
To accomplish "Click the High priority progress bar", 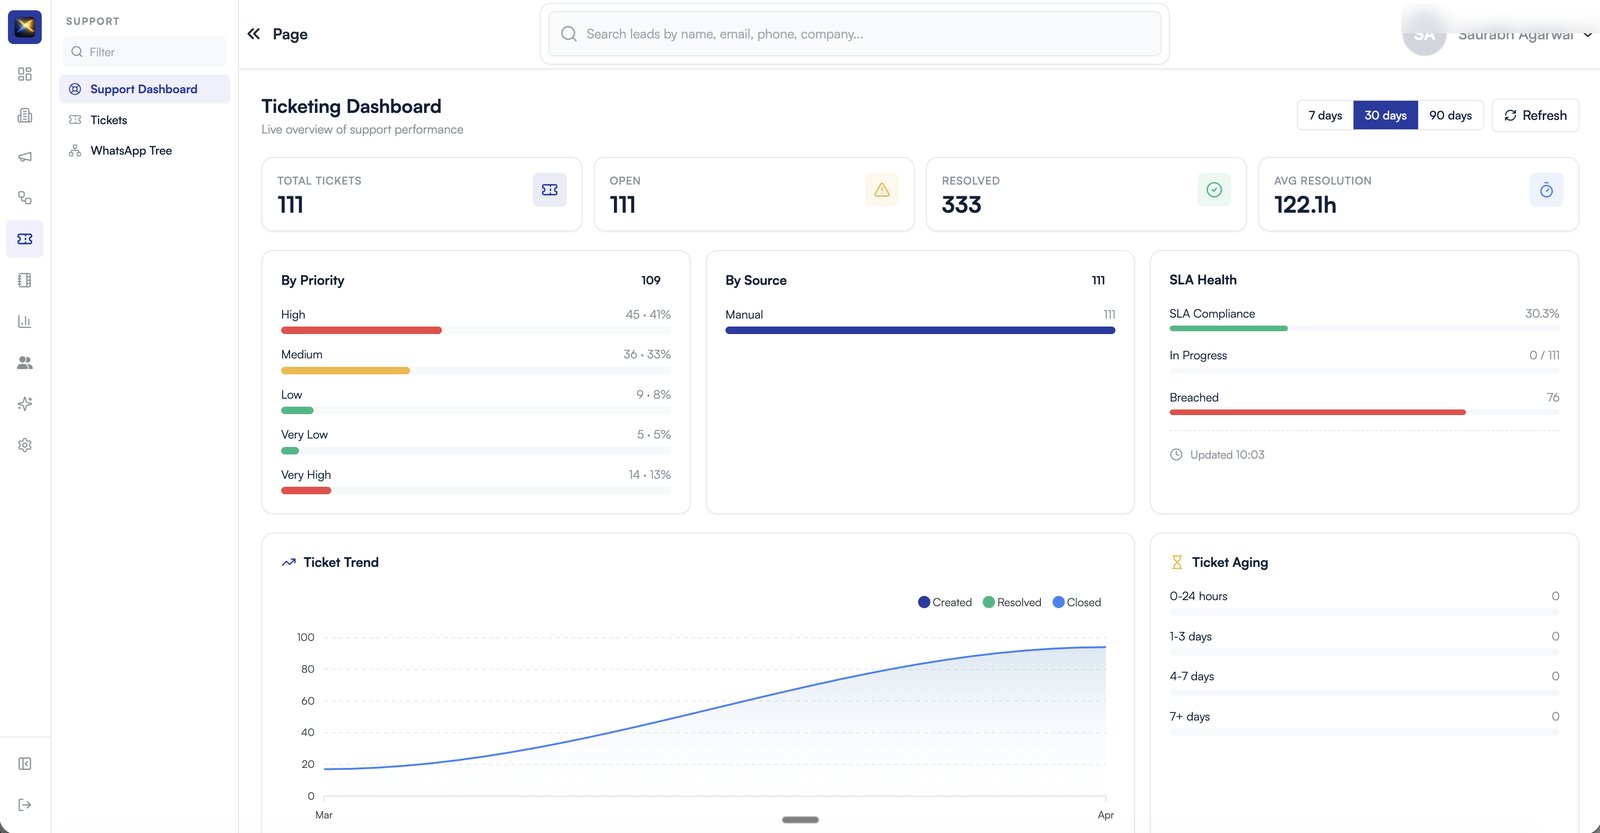I will (476, 330).
